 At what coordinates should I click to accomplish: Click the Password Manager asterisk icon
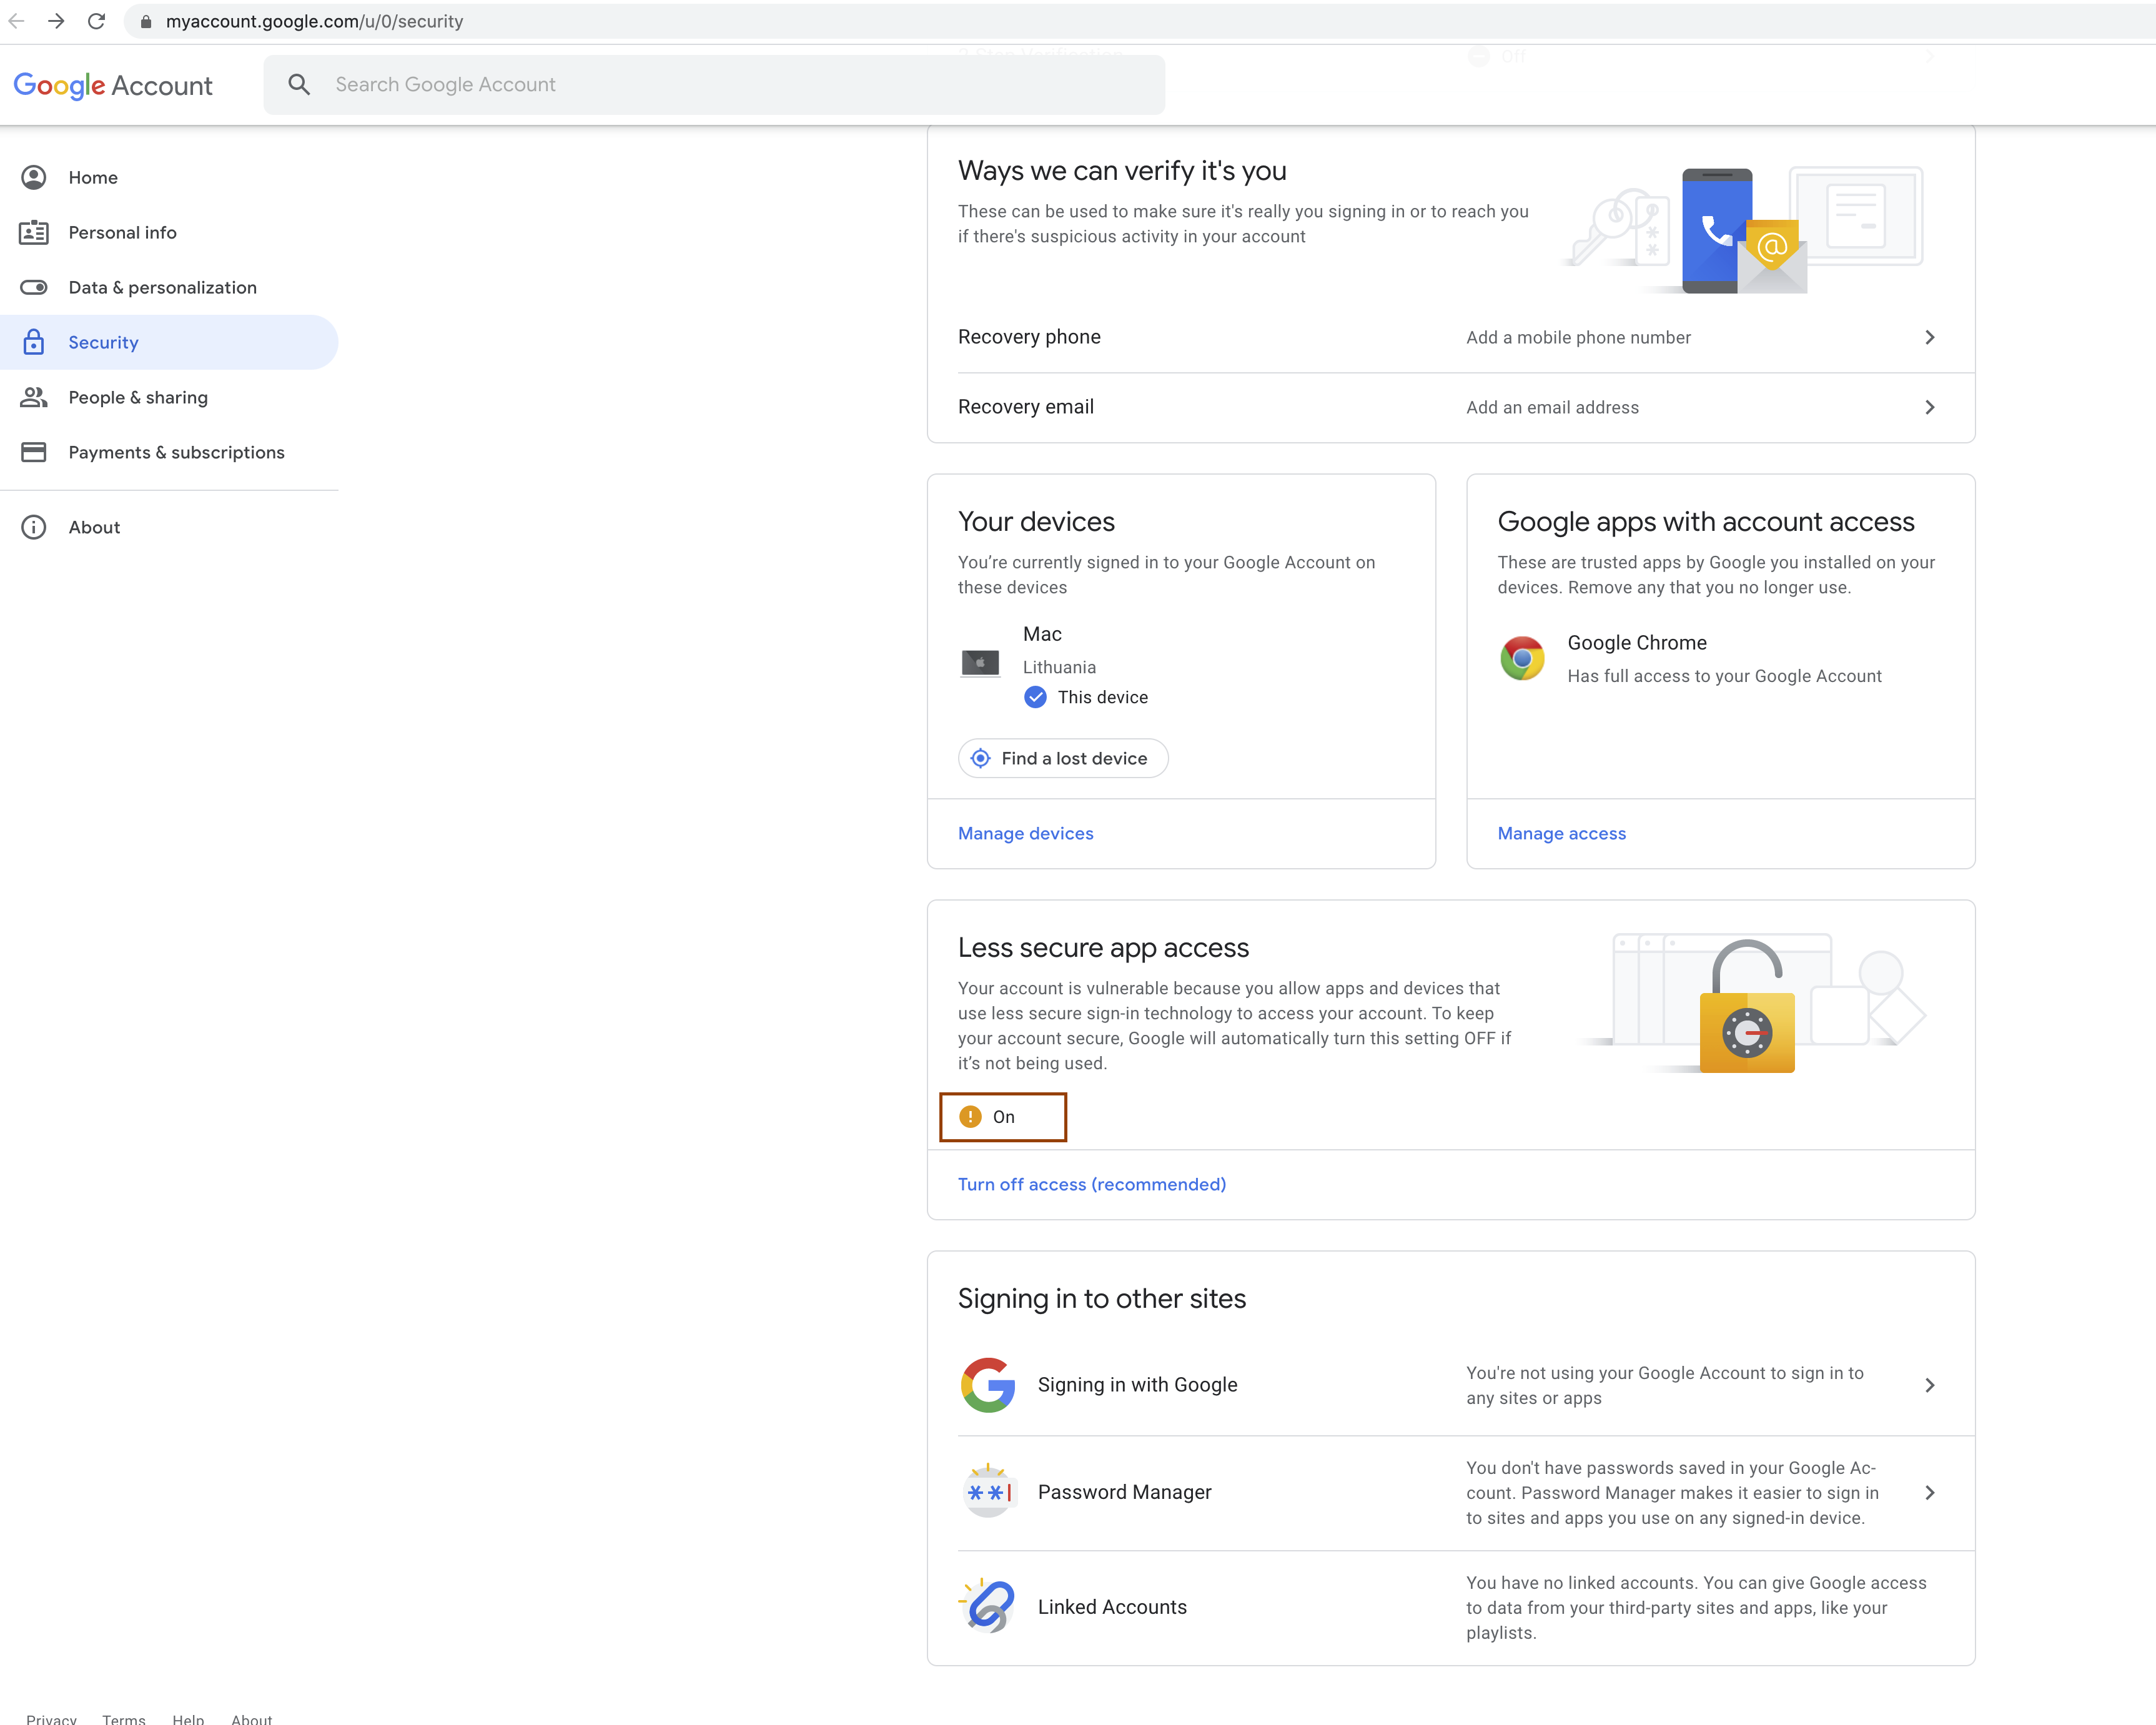[x=988, y=1492]
